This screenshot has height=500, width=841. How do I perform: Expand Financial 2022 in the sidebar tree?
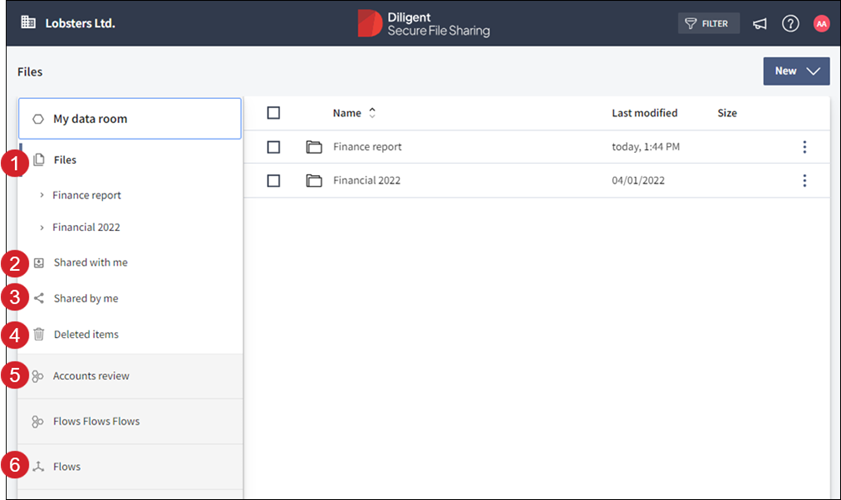(x=42, y=228)
